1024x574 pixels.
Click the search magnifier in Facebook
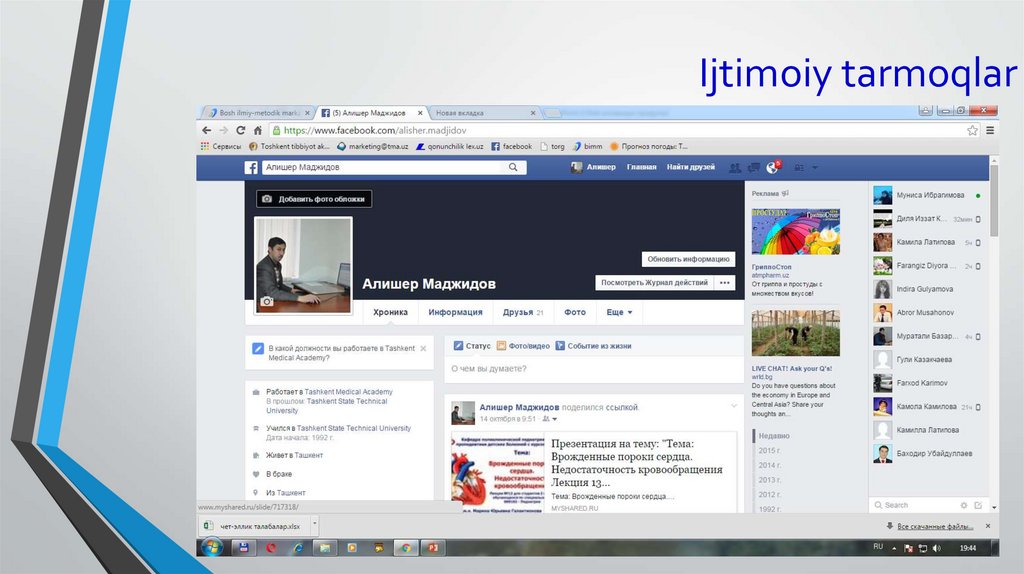[513, 167]
